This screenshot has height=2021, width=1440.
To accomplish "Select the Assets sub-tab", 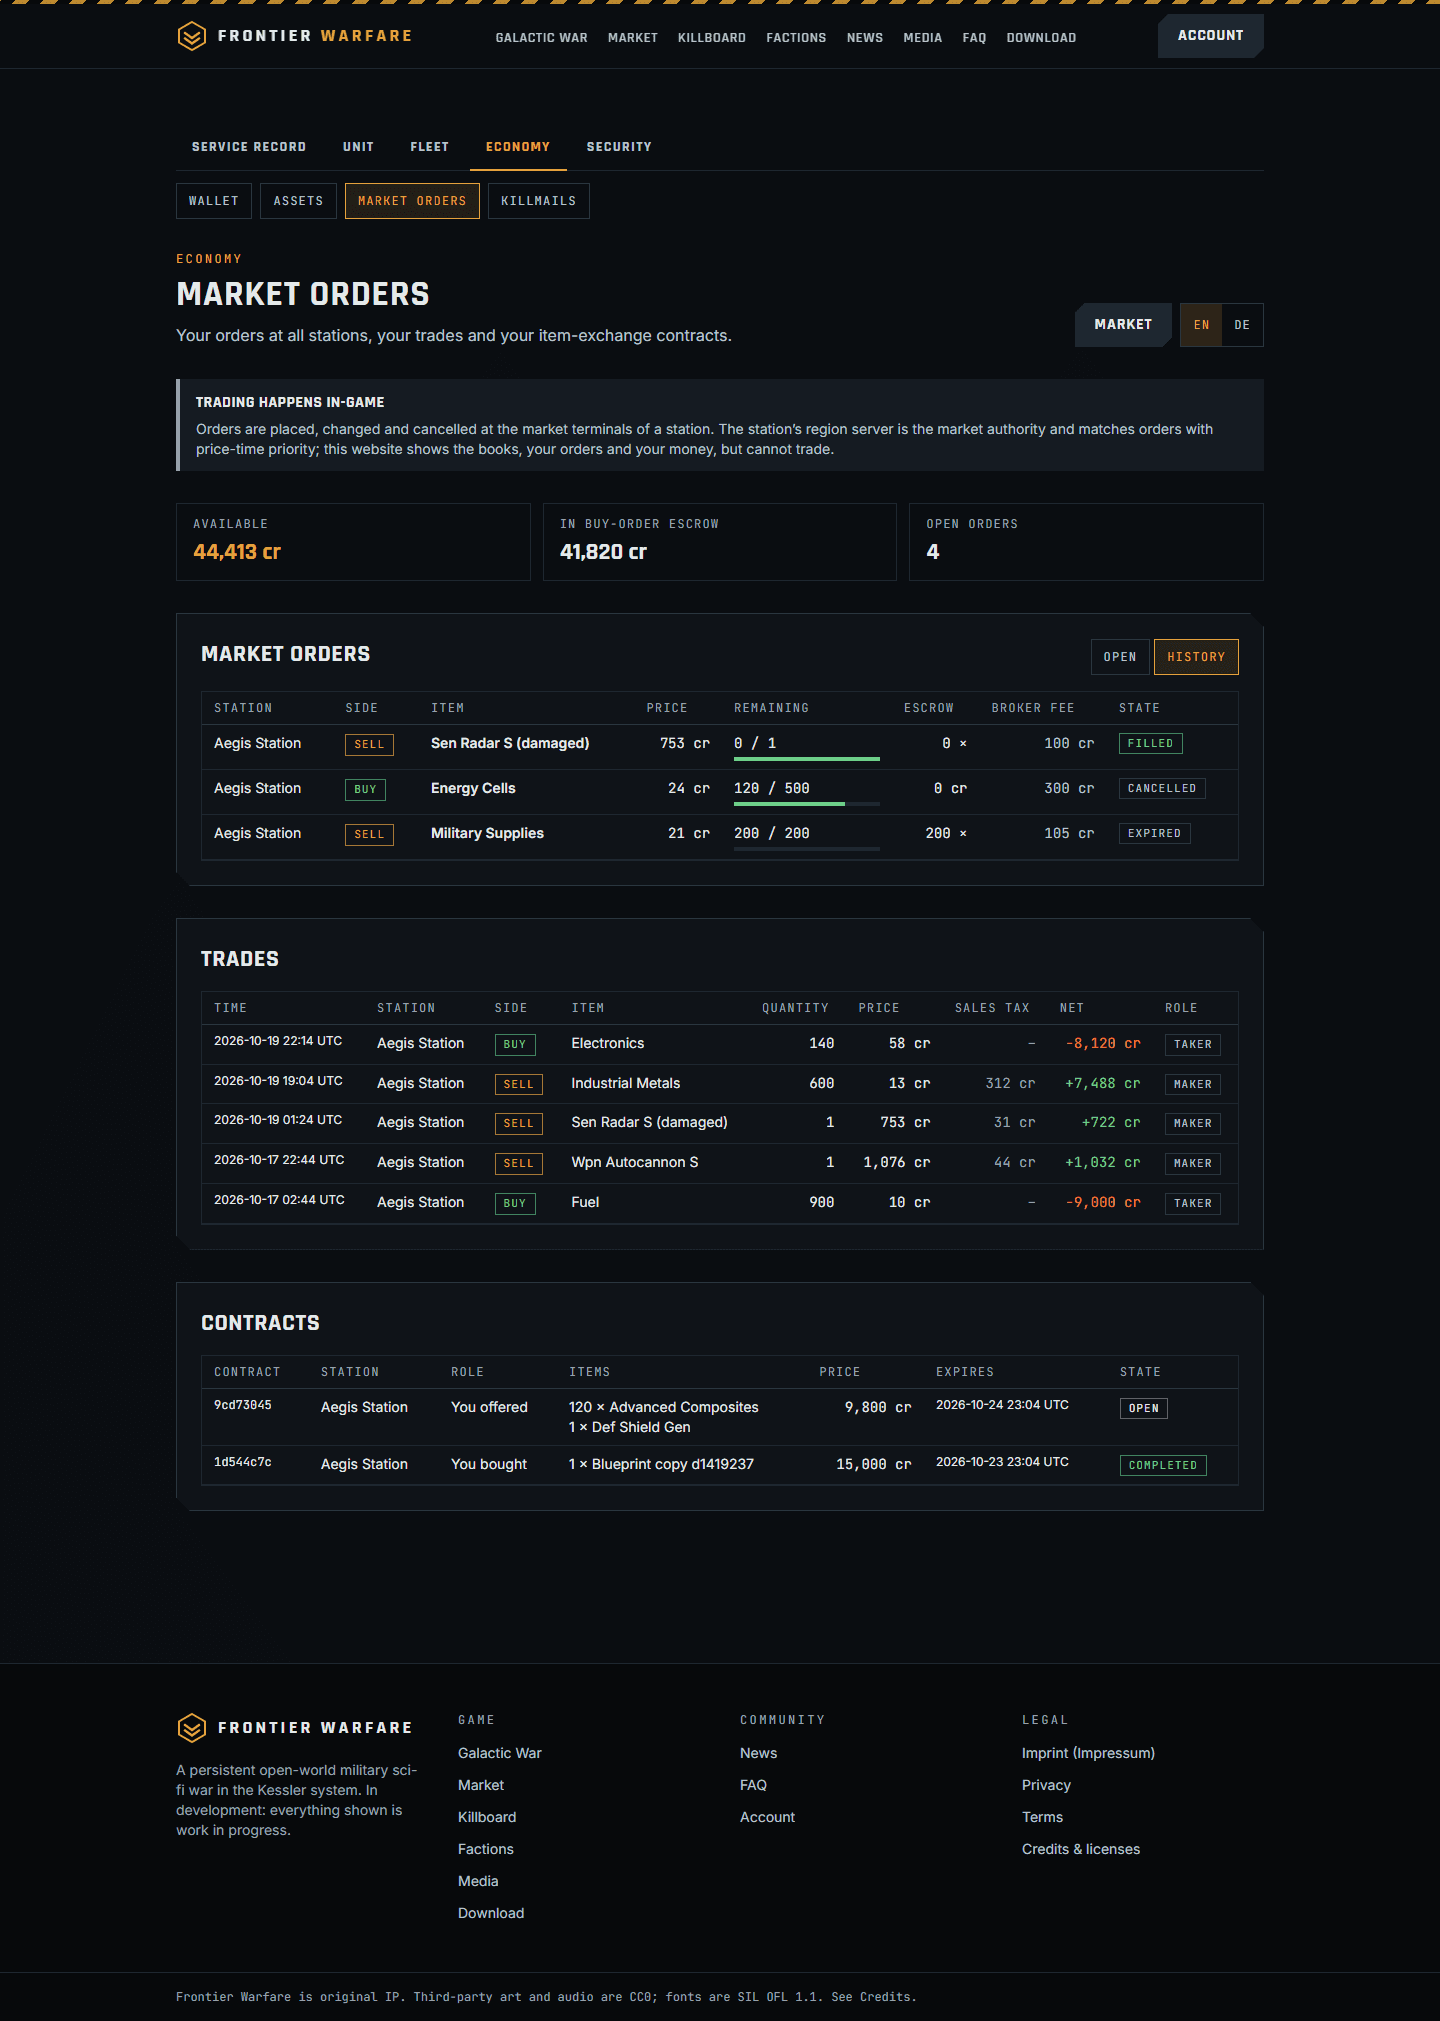I will [298, 201].
